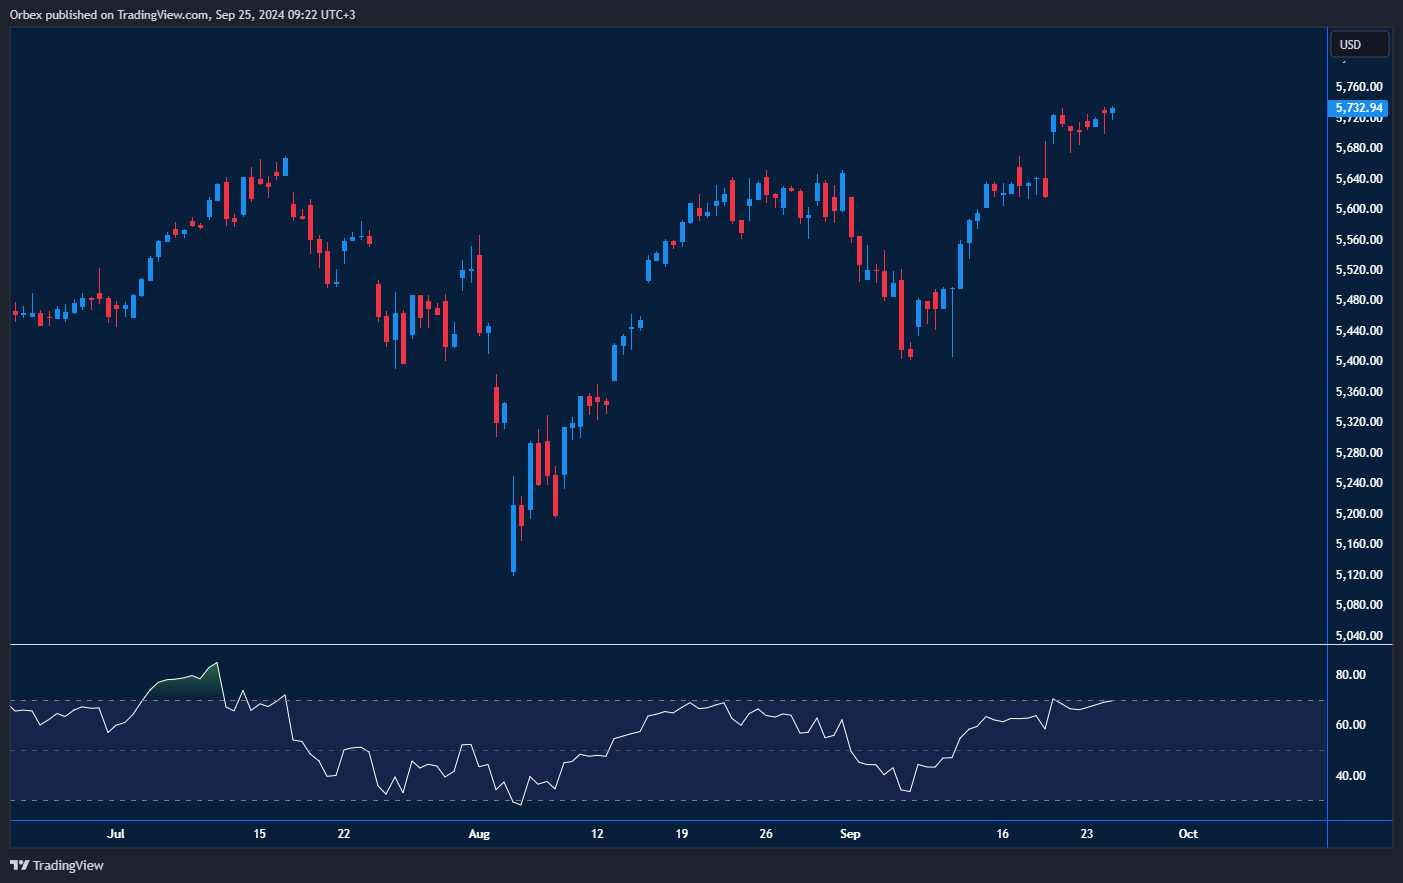Click the 5,400.00 price scale label

click(1359, 361)
